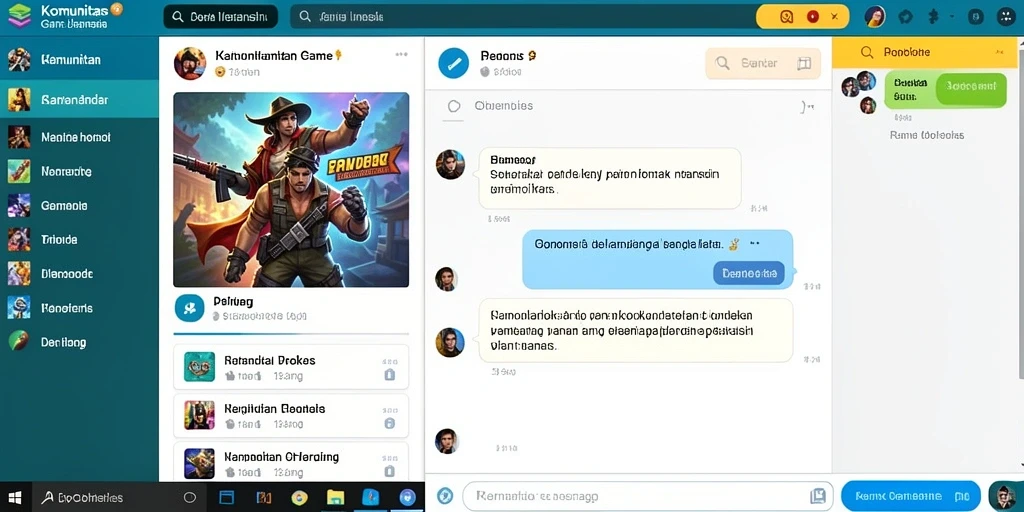Open the game banner artwork image
Viewport: 1024px width, 512px height.
(x=291, y=189)
